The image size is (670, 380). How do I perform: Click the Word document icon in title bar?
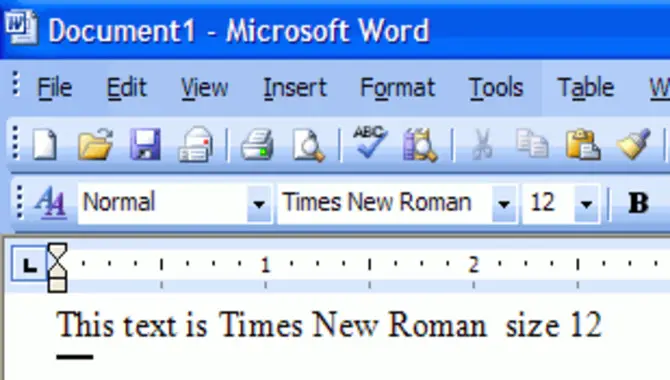click(21, 27)
